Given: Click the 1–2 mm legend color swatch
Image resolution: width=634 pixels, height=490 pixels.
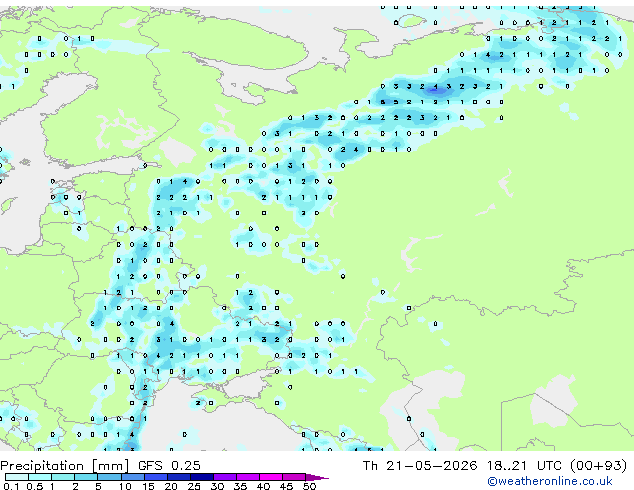Looking at the screenshot, I should 63,477.
